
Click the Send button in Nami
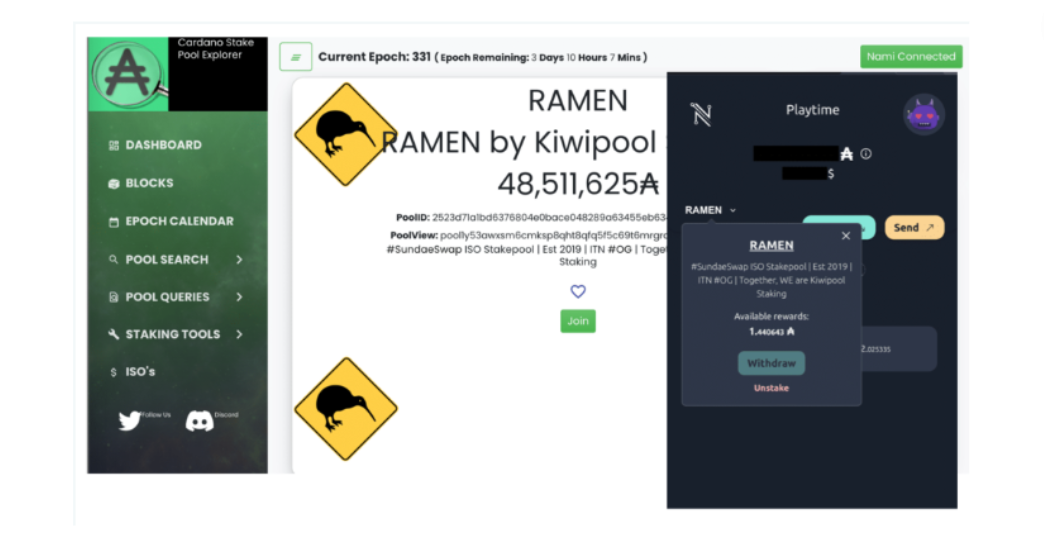point(914,228)
